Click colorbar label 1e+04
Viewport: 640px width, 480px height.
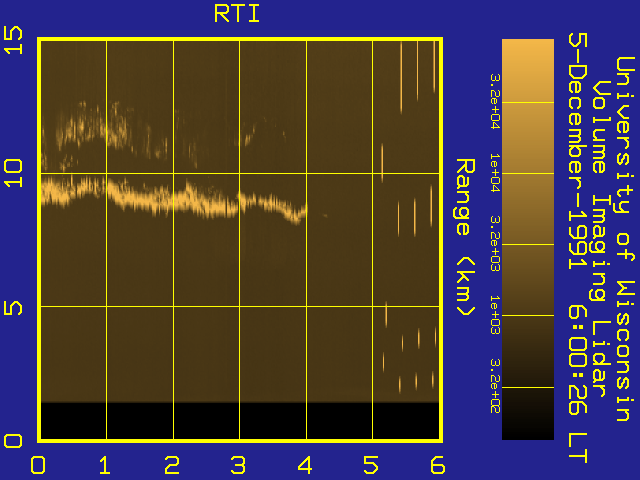(x=495, y=173)
